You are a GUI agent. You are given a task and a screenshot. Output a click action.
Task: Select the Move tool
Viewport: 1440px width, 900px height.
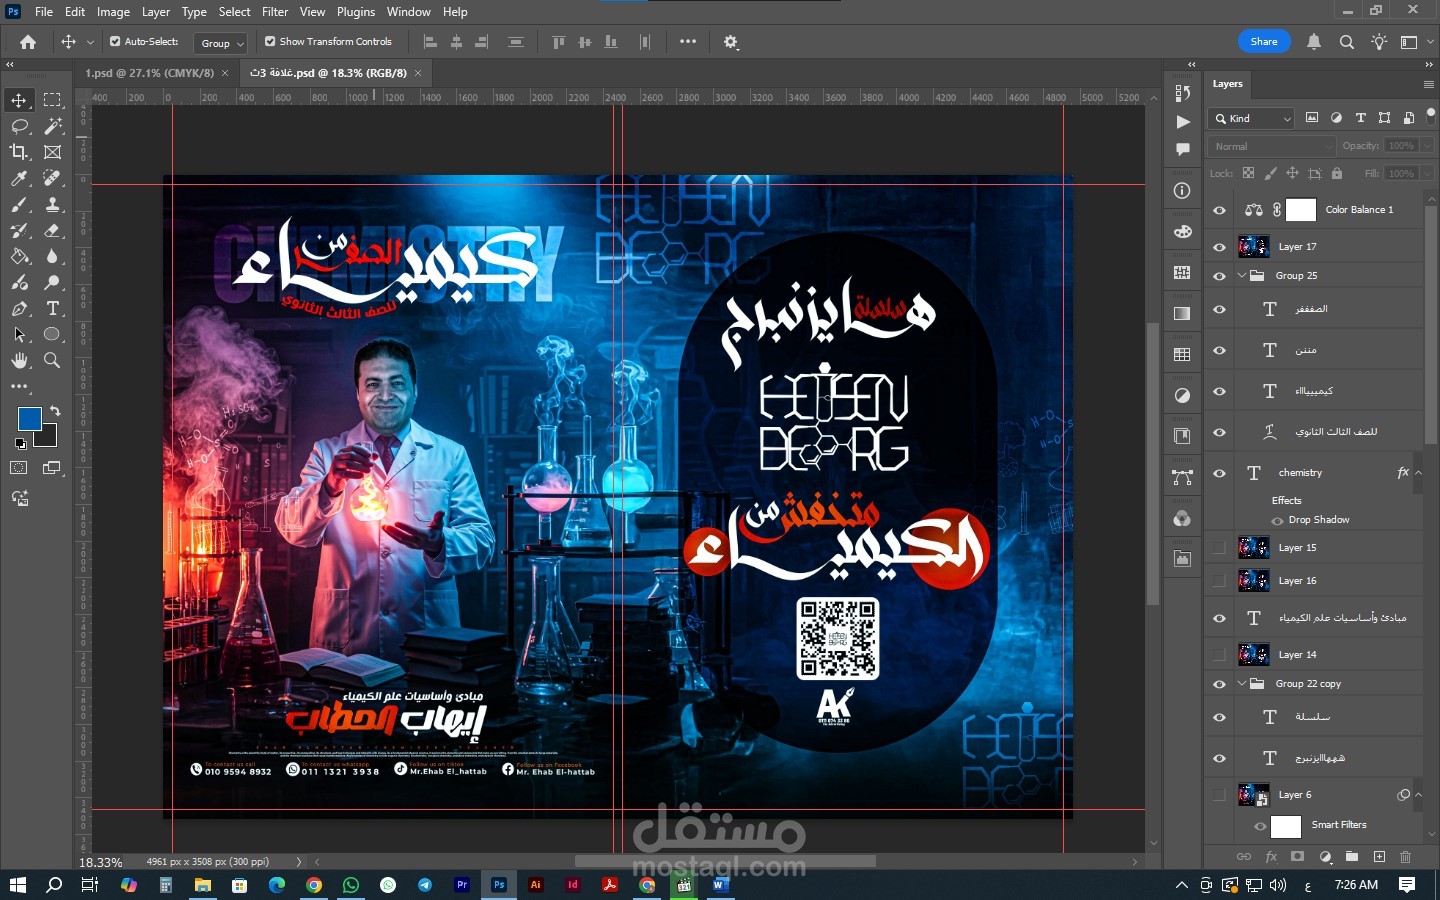pos(19,100)
